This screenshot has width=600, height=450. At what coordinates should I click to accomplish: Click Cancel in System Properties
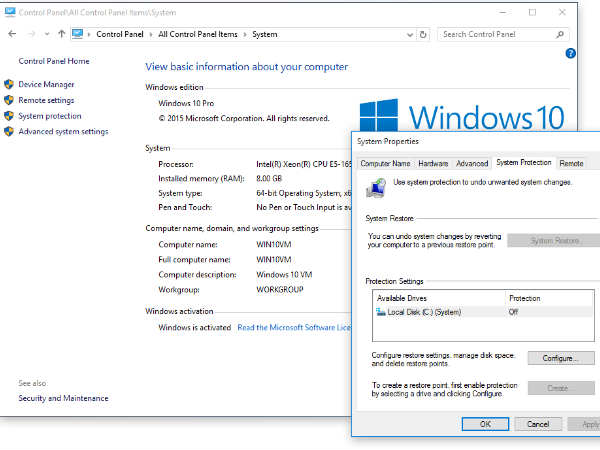point(538,424)
